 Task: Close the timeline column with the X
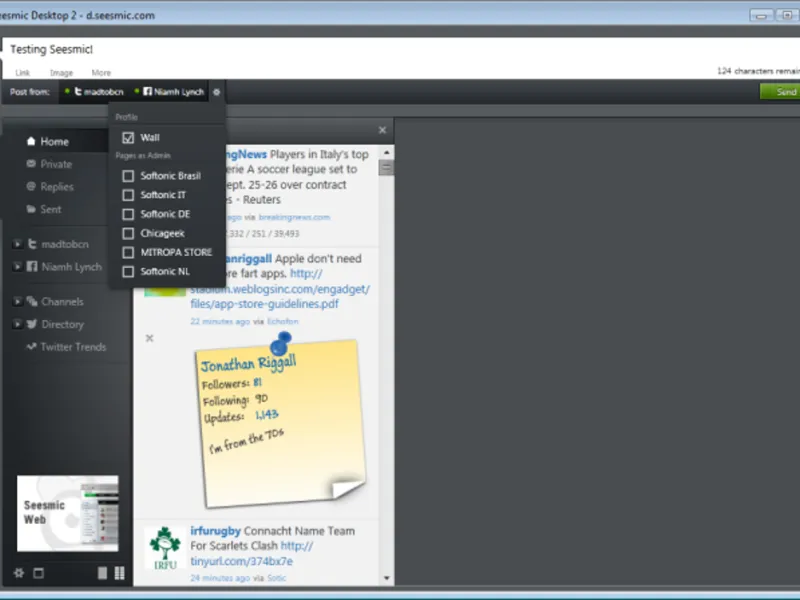[383, 130]
